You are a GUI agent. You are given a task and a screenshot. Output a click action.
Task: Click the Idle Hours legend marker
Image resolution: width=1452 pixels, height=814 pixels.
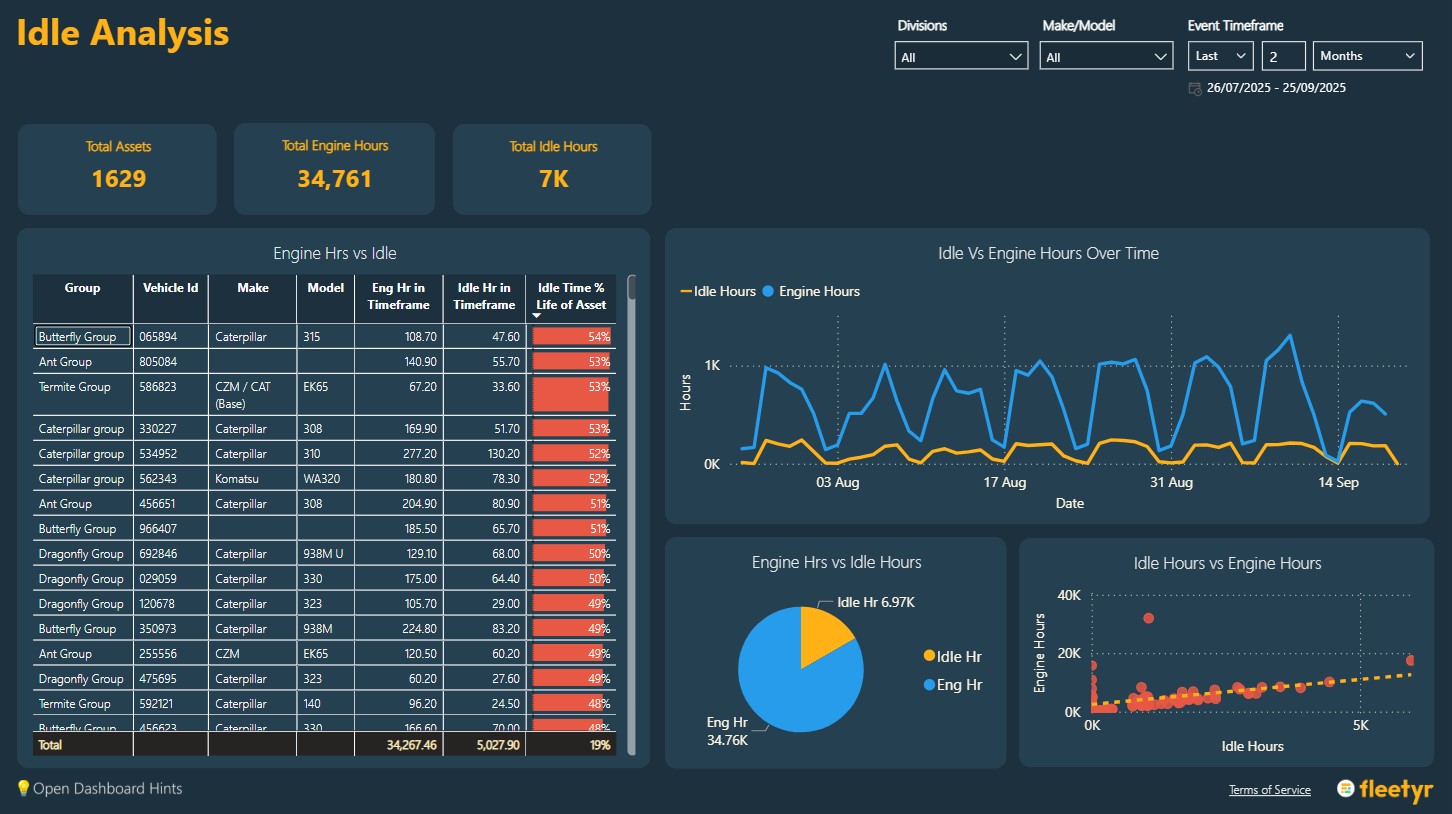pyautogui.click(x=686, y=292)
